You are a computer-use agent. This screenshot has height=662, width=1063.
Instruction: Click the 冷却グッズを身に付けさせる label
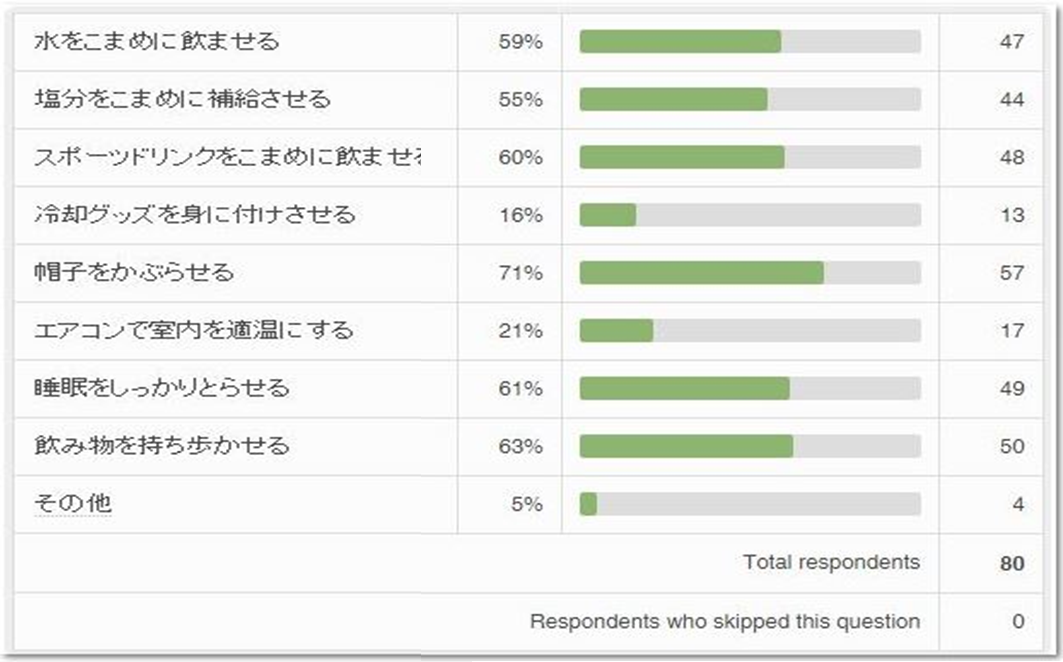point(194,215)
